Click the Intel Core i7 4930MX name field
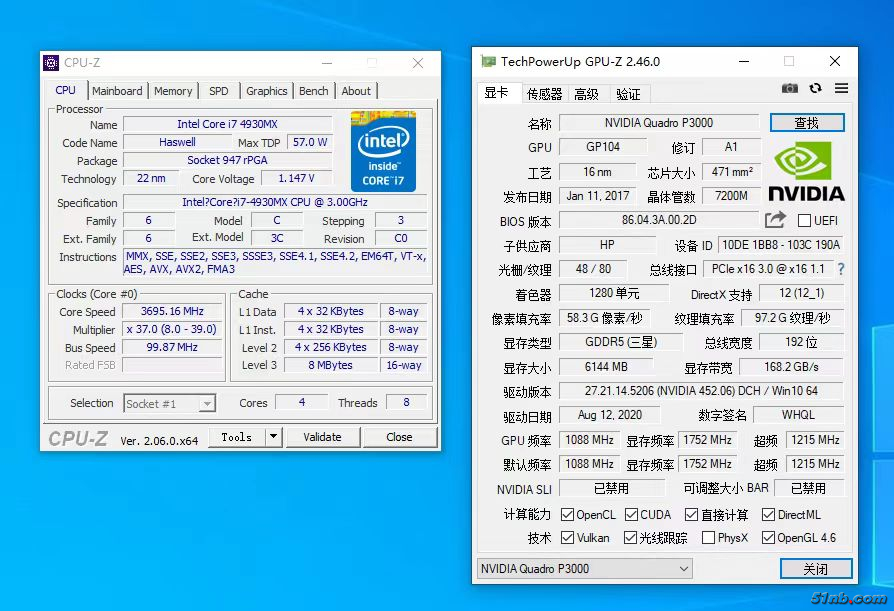Viewport: 894px width, 611px height. point(227,124)
